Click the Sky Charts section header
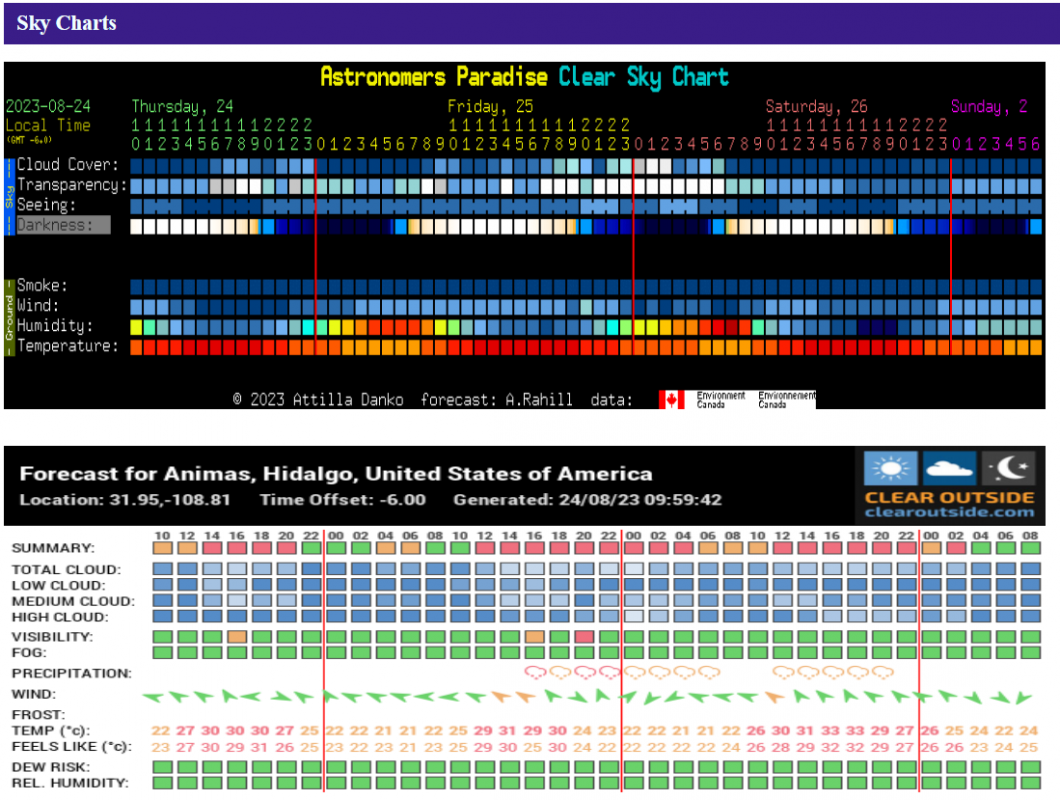Screen dimensions: 1060x800 [67, 23]
